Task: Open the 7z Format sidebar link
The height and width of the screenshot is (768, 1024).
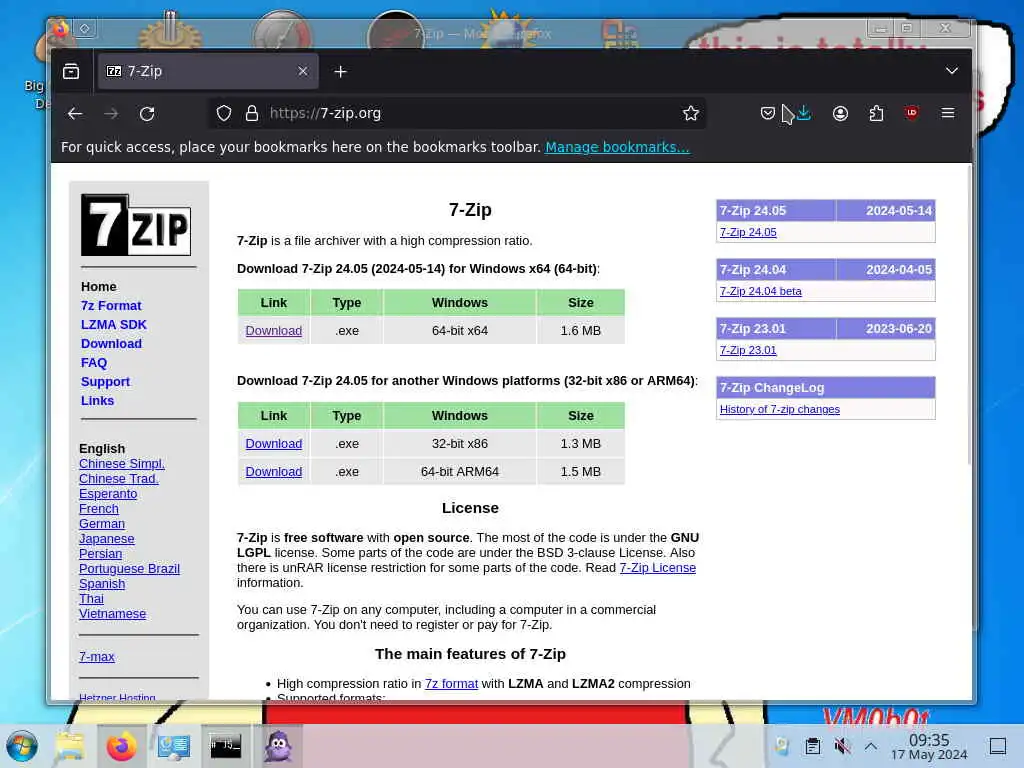Action: click(111, 306)
